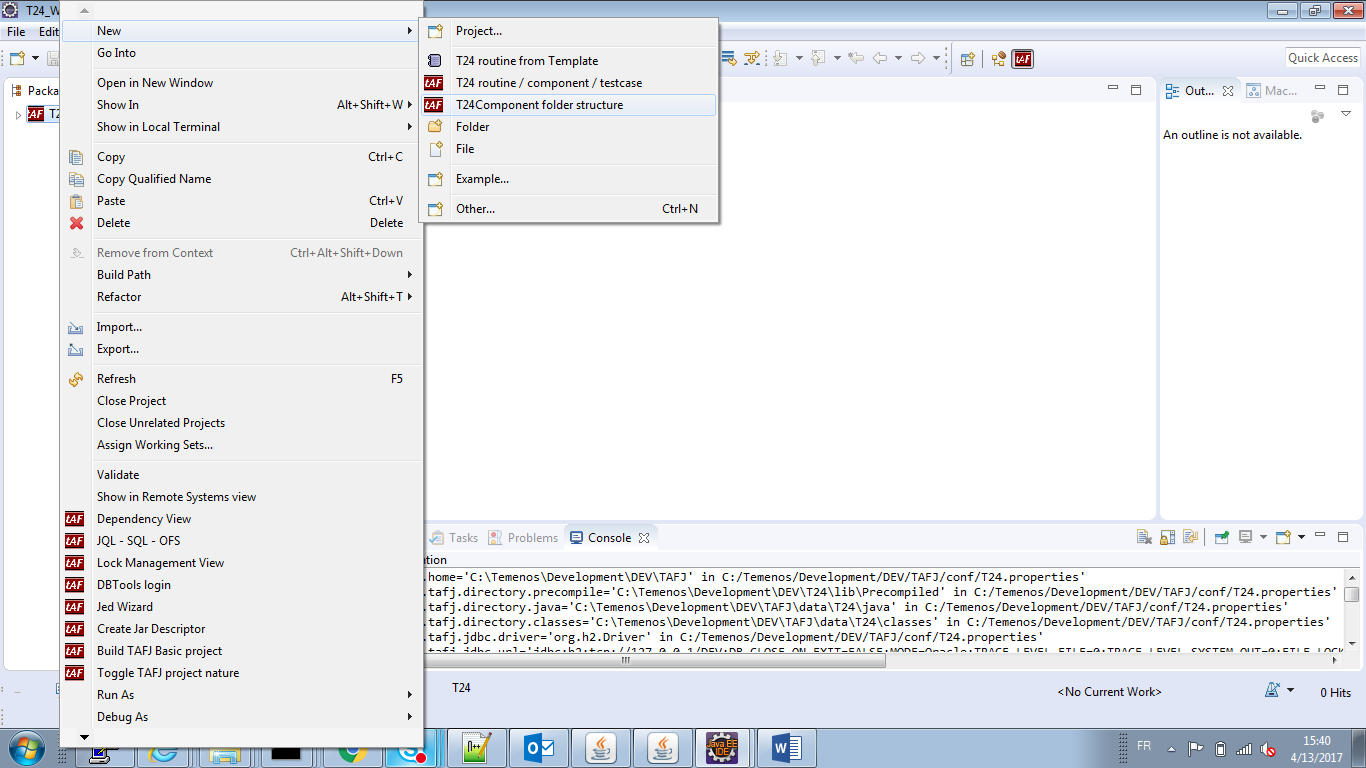Click the TAFJ perspective icon in toolbar

coord(1022,59)
